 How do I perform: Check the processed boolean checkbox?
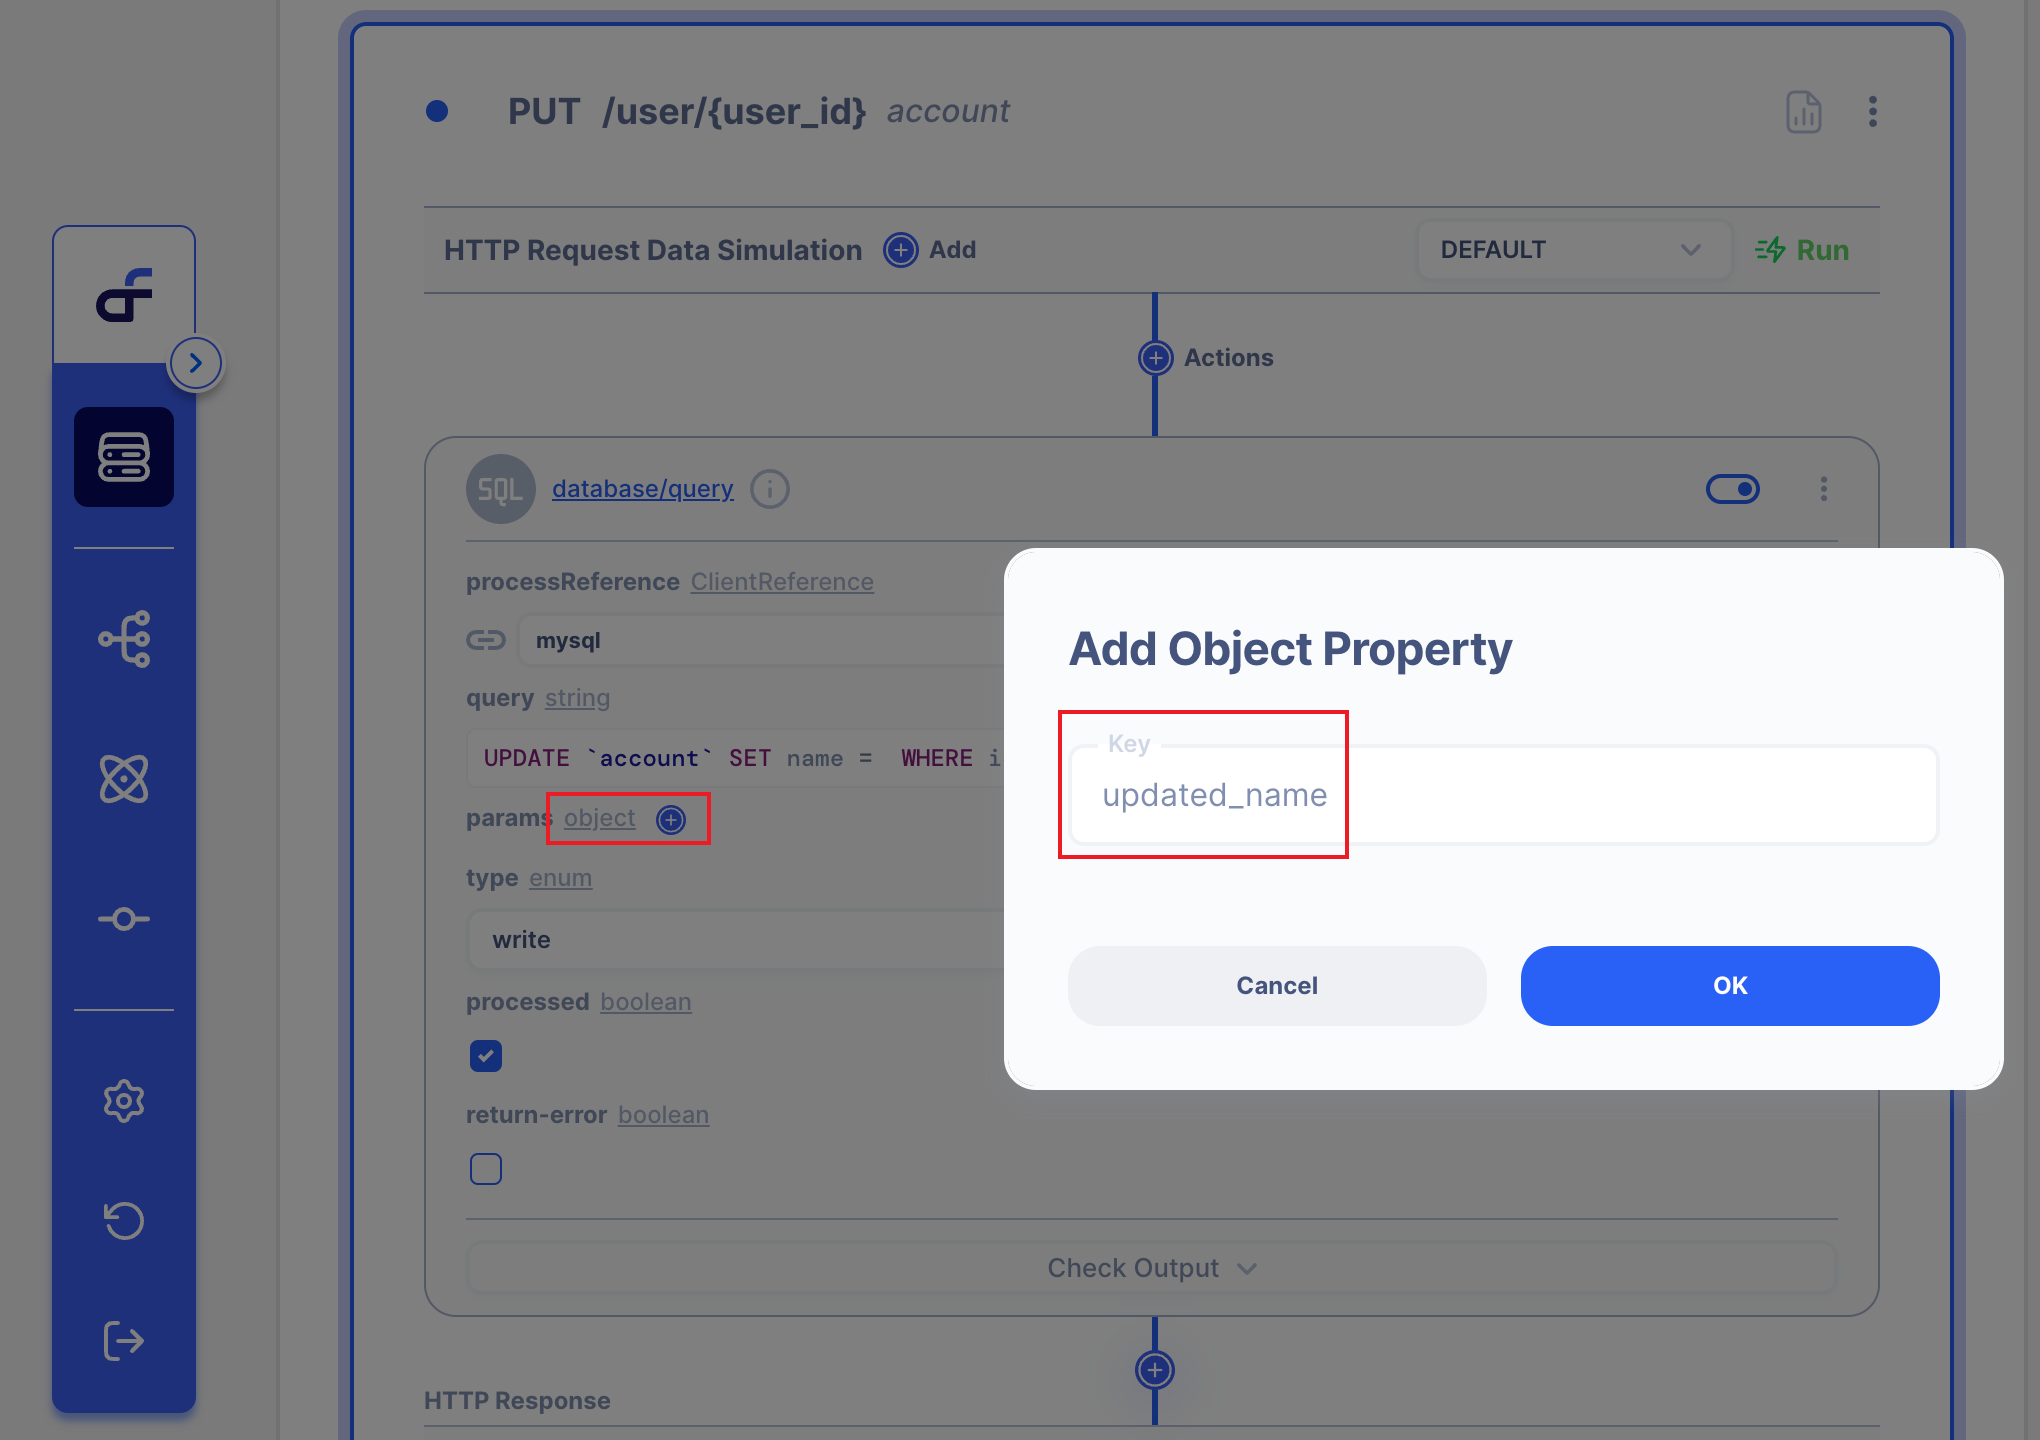[x=486, y=1057]
